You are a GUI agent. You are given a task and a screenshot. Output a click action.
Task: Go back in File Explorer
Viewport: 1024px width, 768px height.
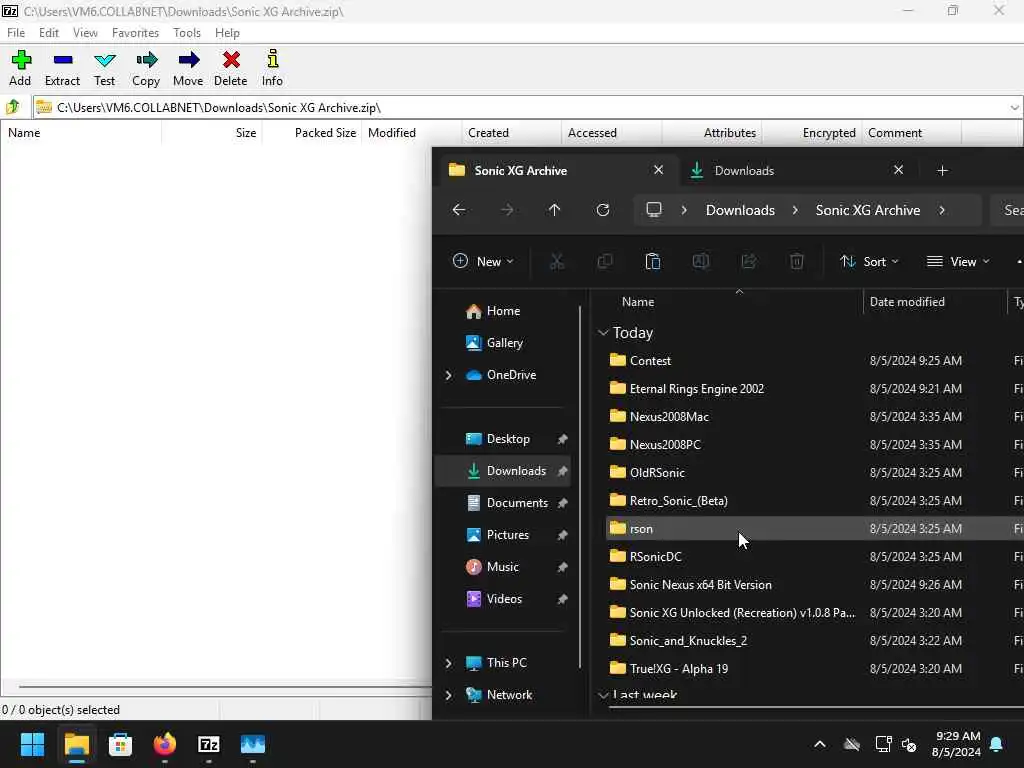point(459,210)
